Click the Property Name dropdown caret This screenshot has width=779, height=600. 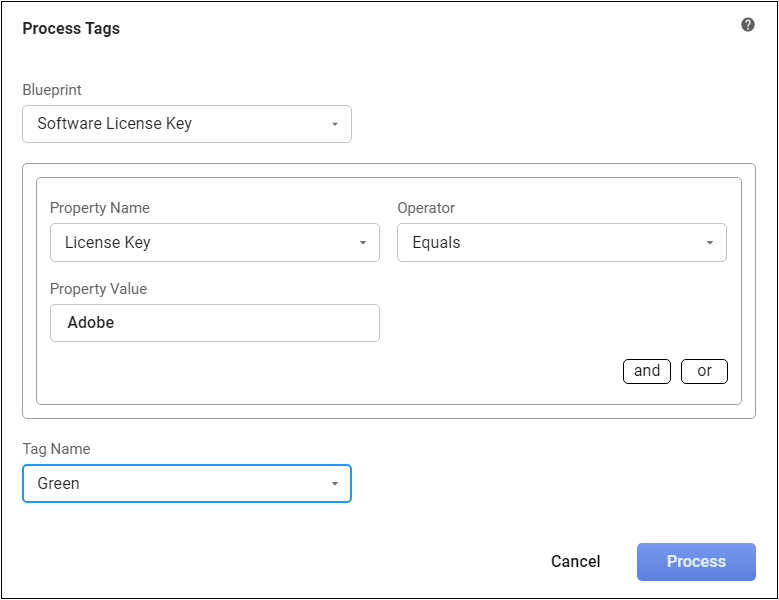[x=362, y=243]
